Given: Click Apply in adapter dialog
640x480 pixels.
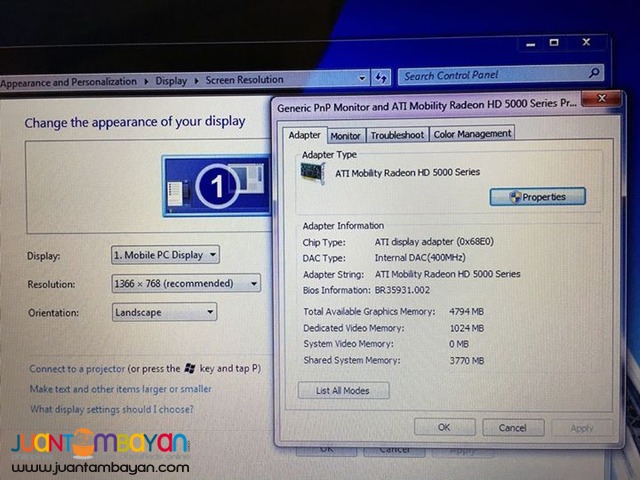Looking at the screenshot, I should (x=582, y=428).
